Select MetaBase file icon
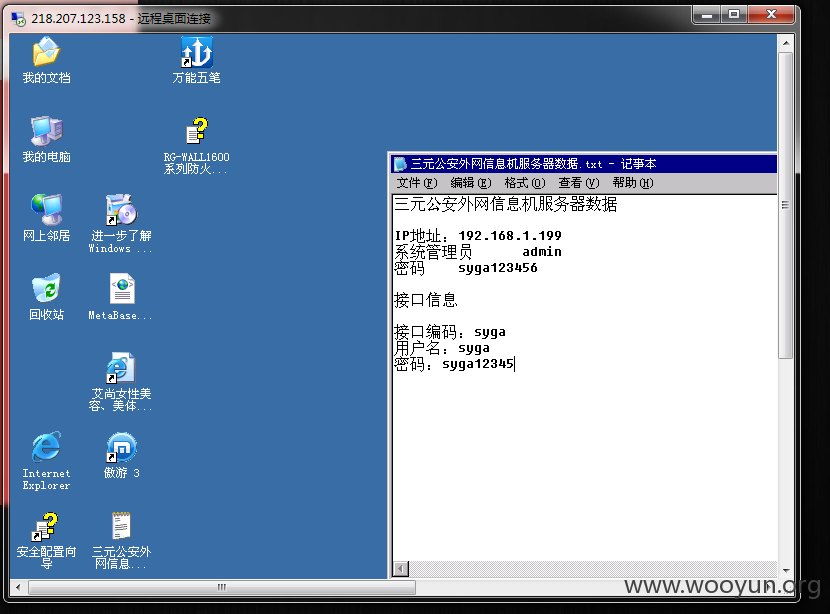The image size is (830, 614). [x=121, y=297]
